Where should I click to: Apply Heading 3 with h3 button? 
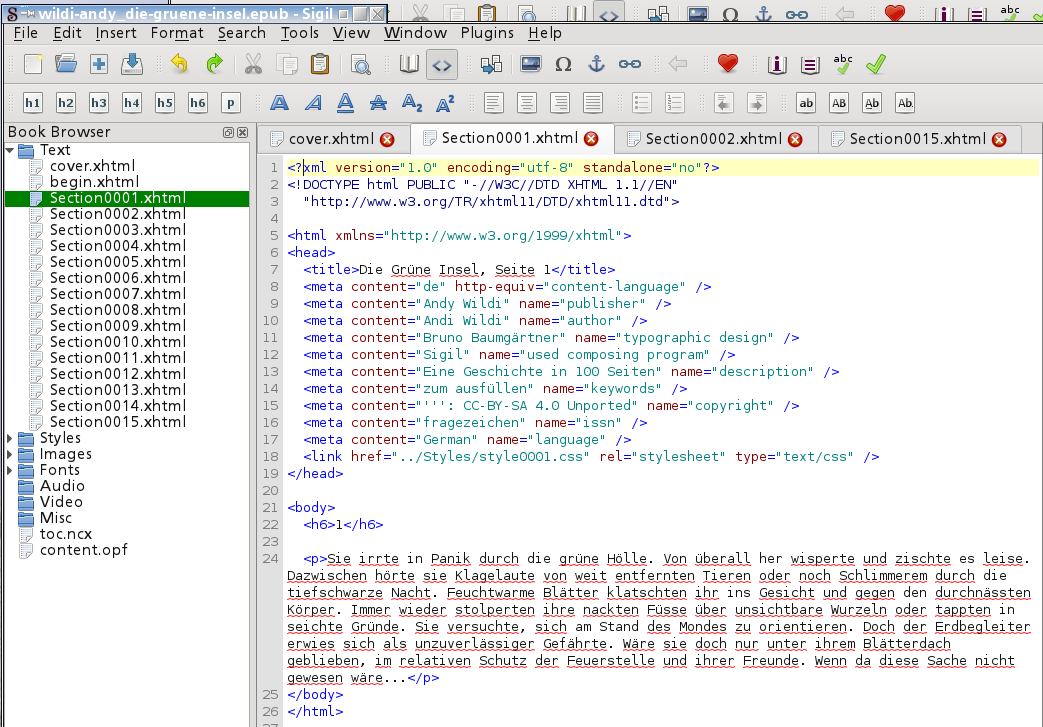(x=99, y=103)
